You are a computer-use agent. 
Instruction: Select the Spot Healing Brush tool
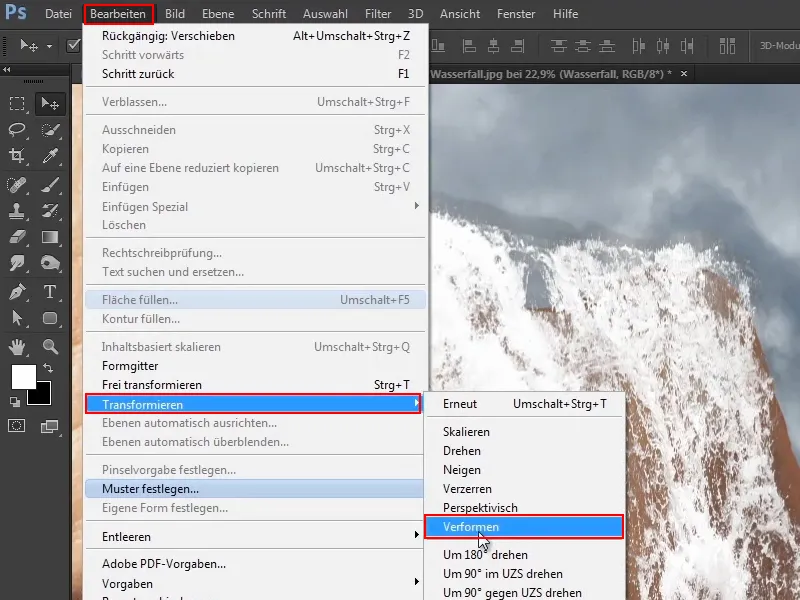17,184
